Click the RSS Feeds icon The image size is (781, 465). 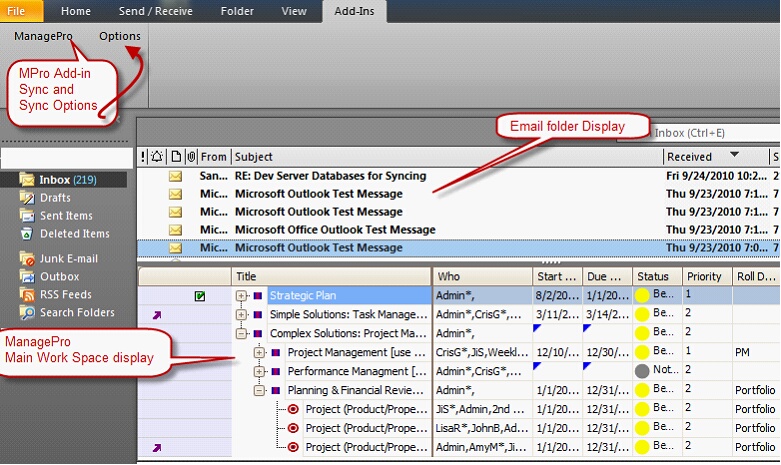(x=27, y=294)
